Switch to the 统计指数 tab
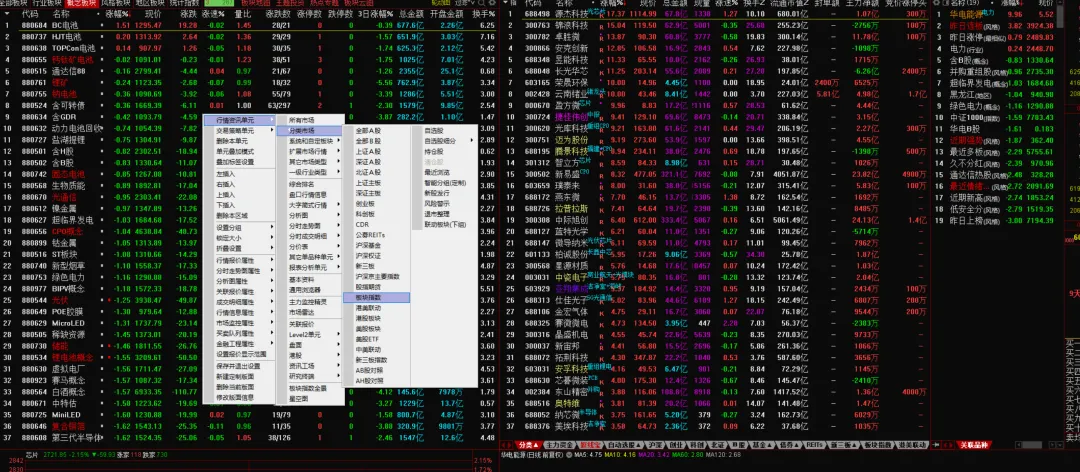Screen dimensions: 1080x472 [184, 3]
